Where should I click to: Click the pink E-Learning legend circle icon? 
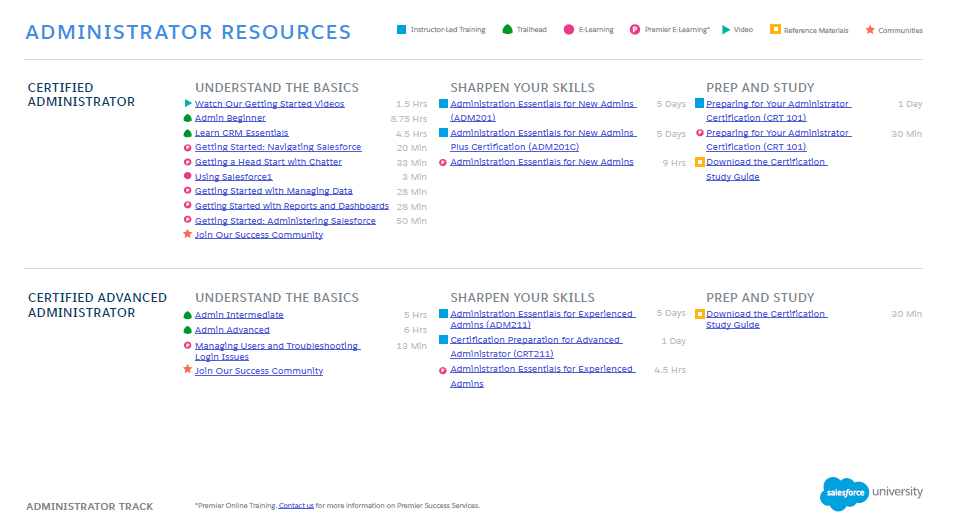tap(569, 29)
